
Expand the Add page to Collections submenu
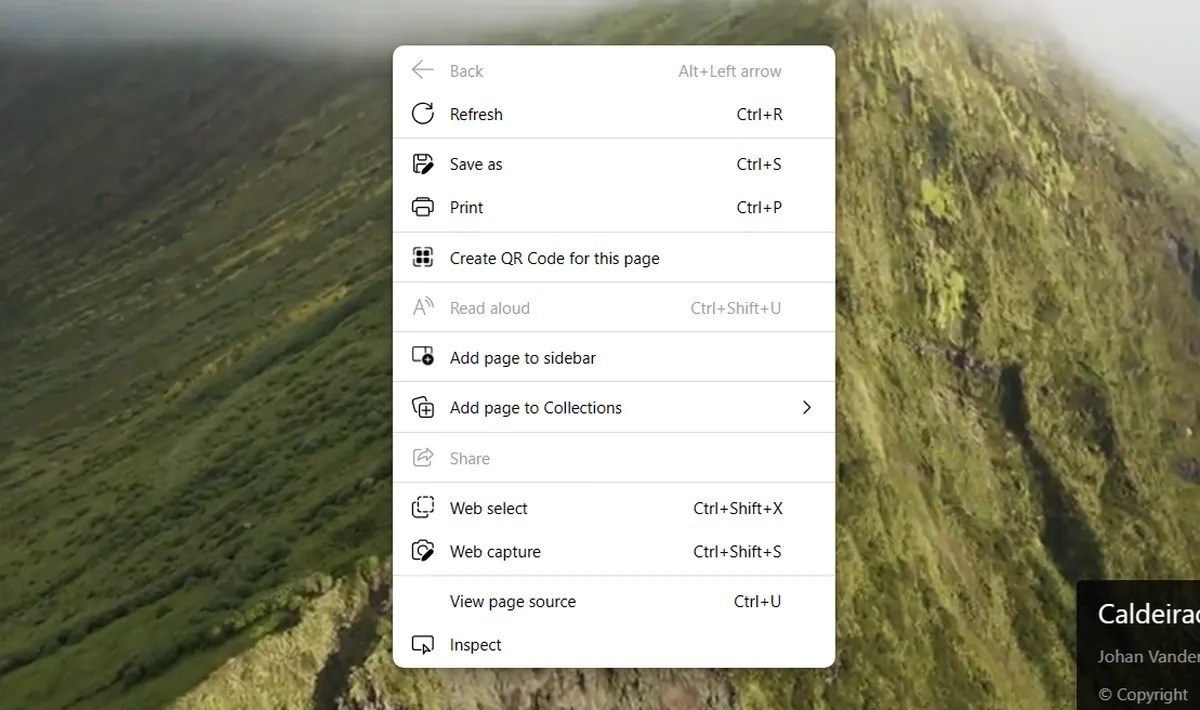(x=806, y=407)
